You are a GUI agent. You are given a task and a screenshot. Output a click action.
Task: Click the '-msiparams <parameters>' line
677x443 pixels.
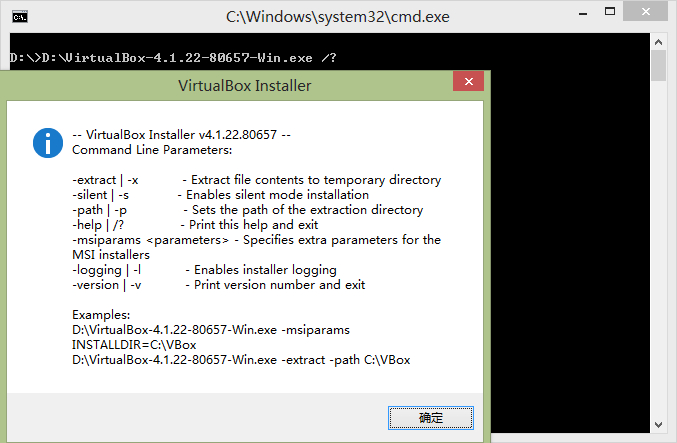[x=256, y=240]
